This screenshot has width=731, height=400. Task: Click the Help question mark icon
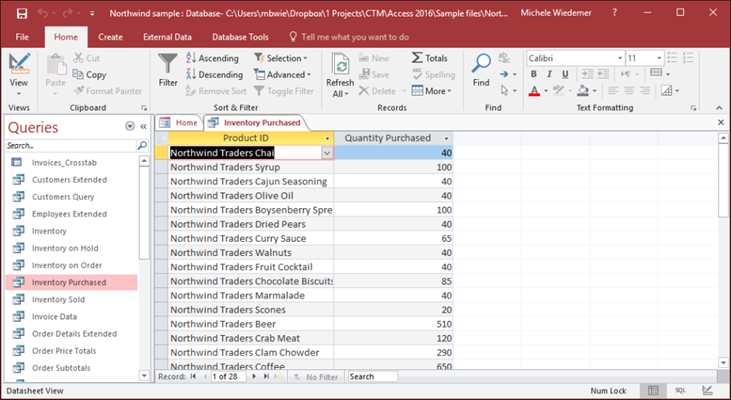click(x=614, y=13)
